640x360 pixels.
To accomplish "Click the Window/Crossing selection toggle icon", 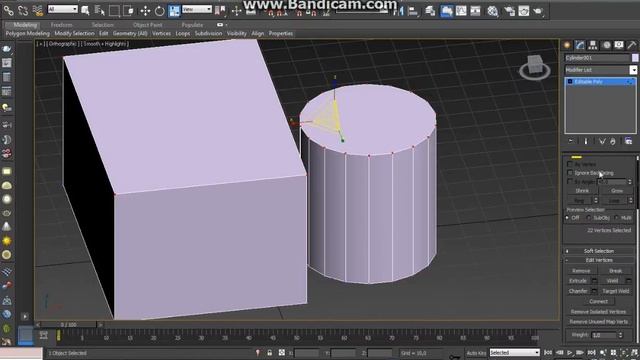I will (x=129, y=10).
